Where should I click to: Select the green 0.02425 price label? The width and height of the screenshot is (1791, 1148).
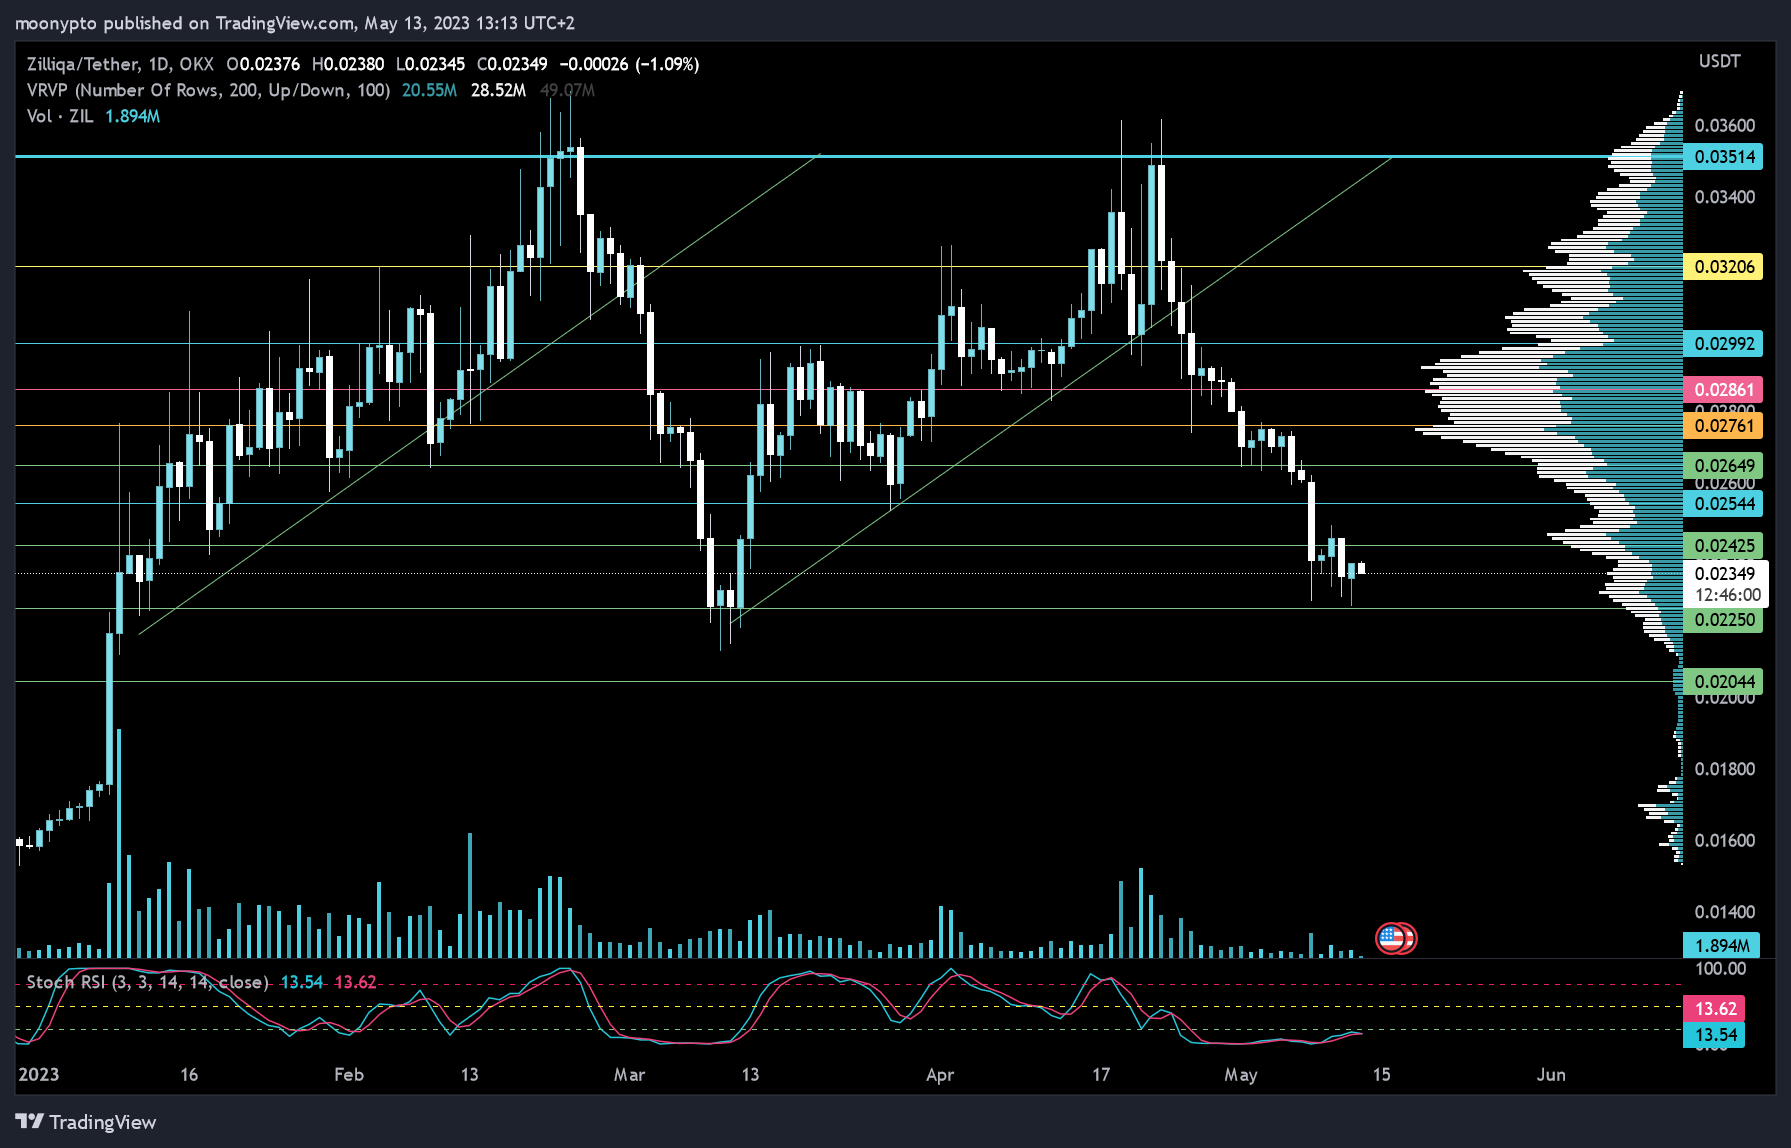click(x=1724, y=546)
